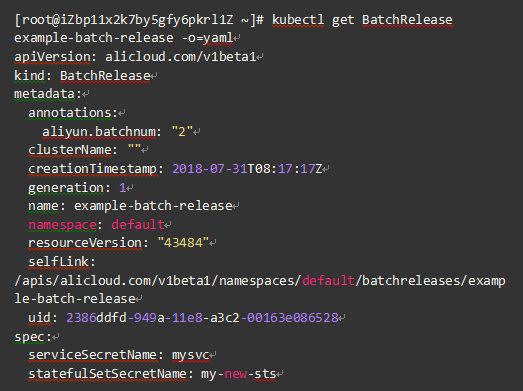Click the timestamp value '2018-07-31T08:17:17Z'
Viewport: 523px width, 391px height.
pyautogui.click(x=247, y=168)
